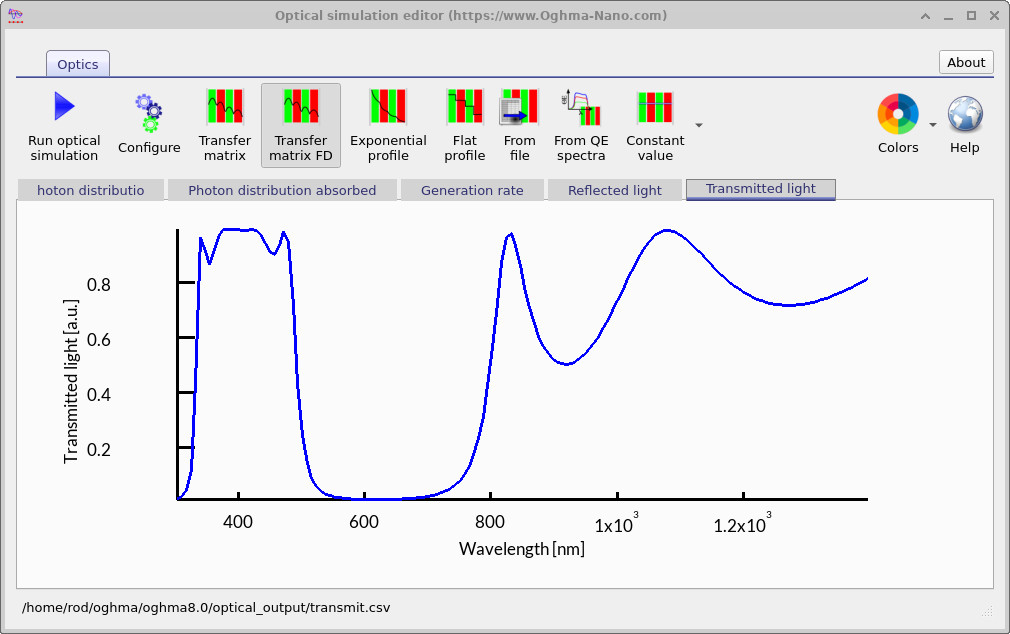Toggle the Transfer matrix FD model
1010x634 pixels.
(301, 125)
